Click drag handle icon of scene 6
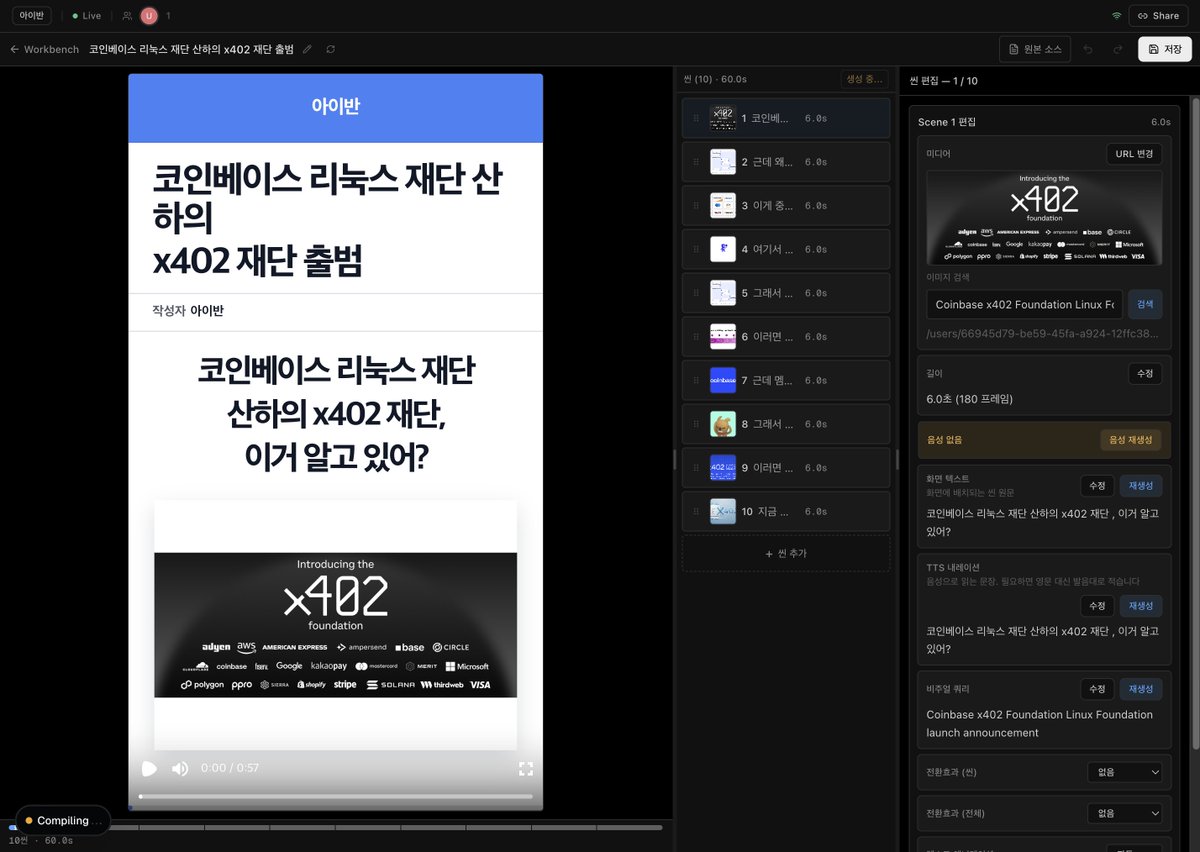 point(696,337)
